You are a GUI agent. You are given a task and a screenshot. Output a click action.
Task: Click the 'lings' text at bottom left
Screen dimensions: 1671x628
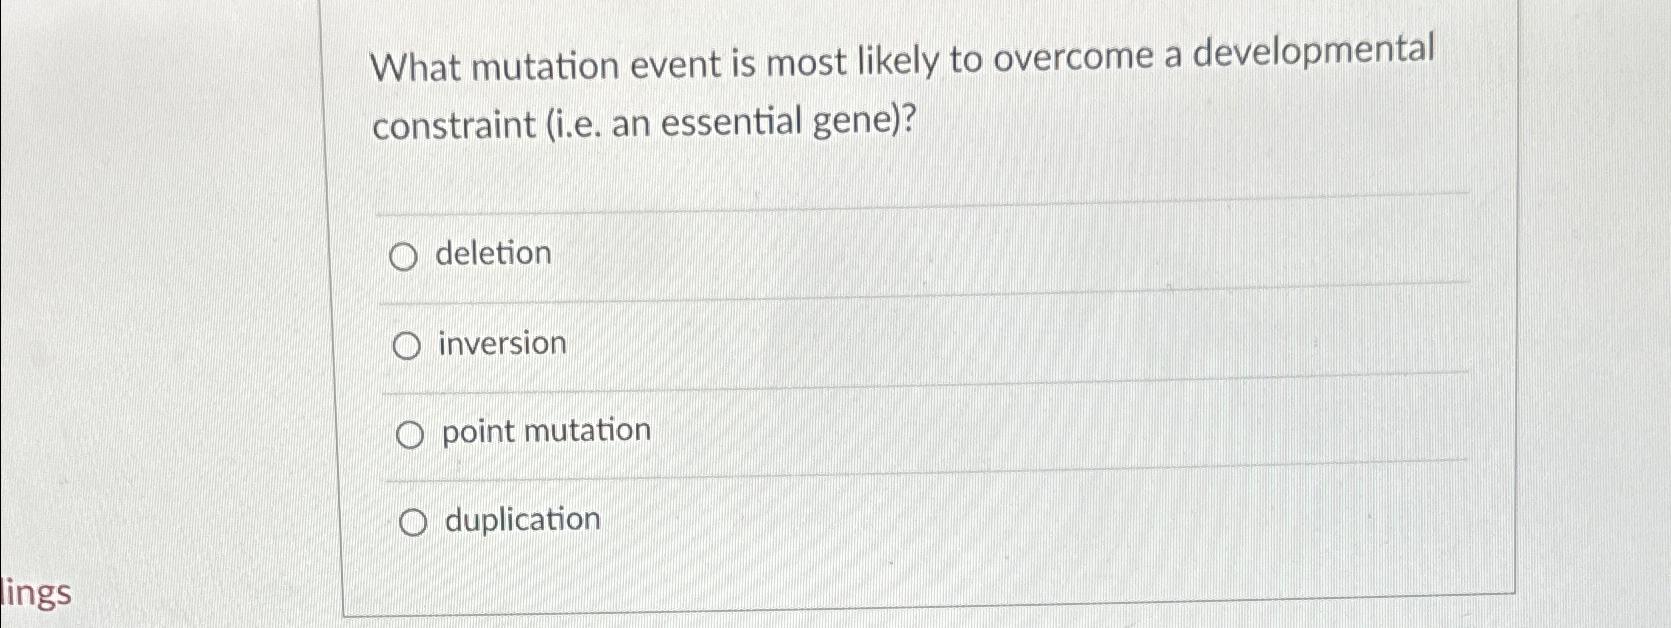(x=35, y=592)
